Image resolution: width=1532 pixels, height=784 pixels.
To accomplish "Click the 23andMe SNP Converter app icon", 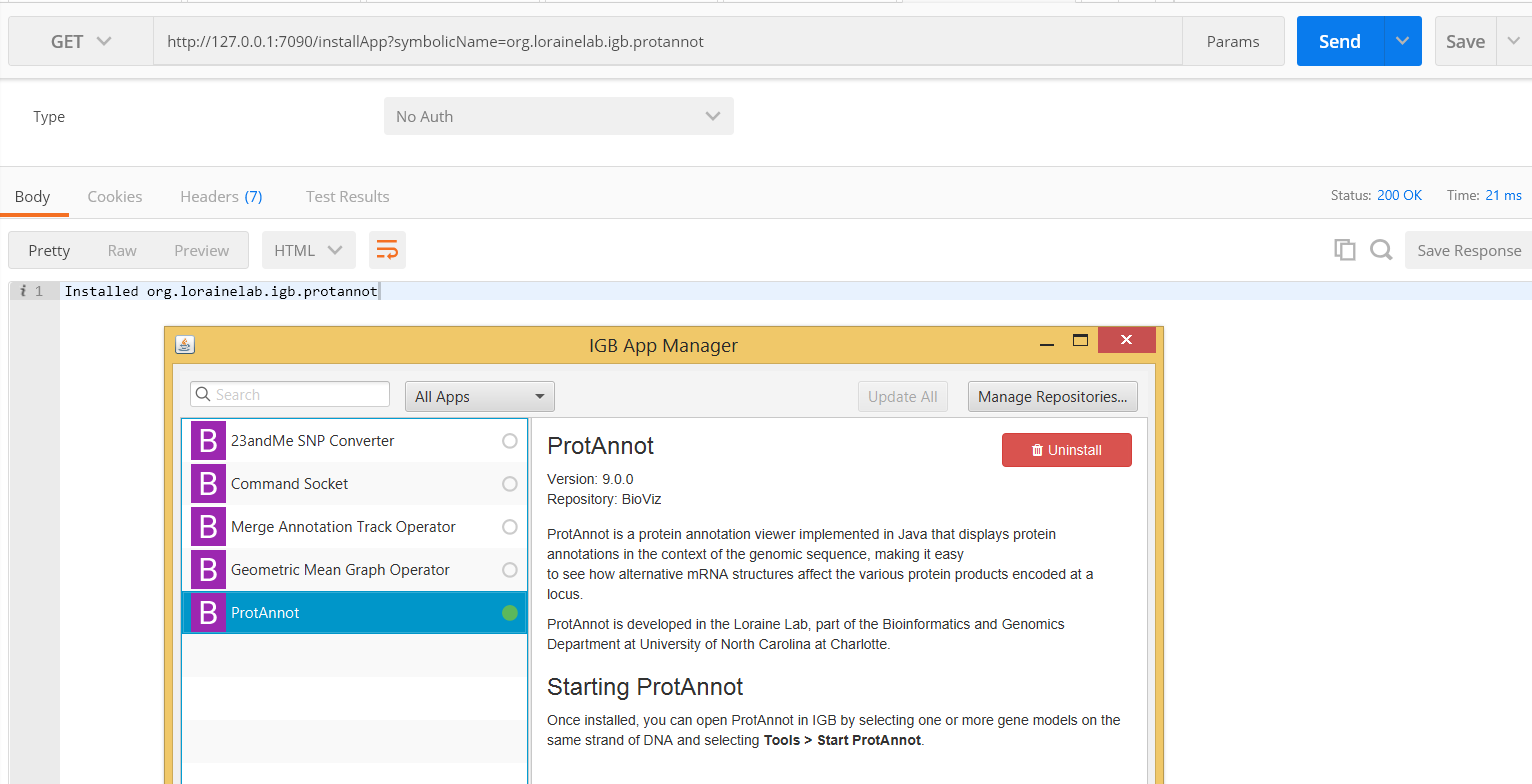I will pos(208,441).
